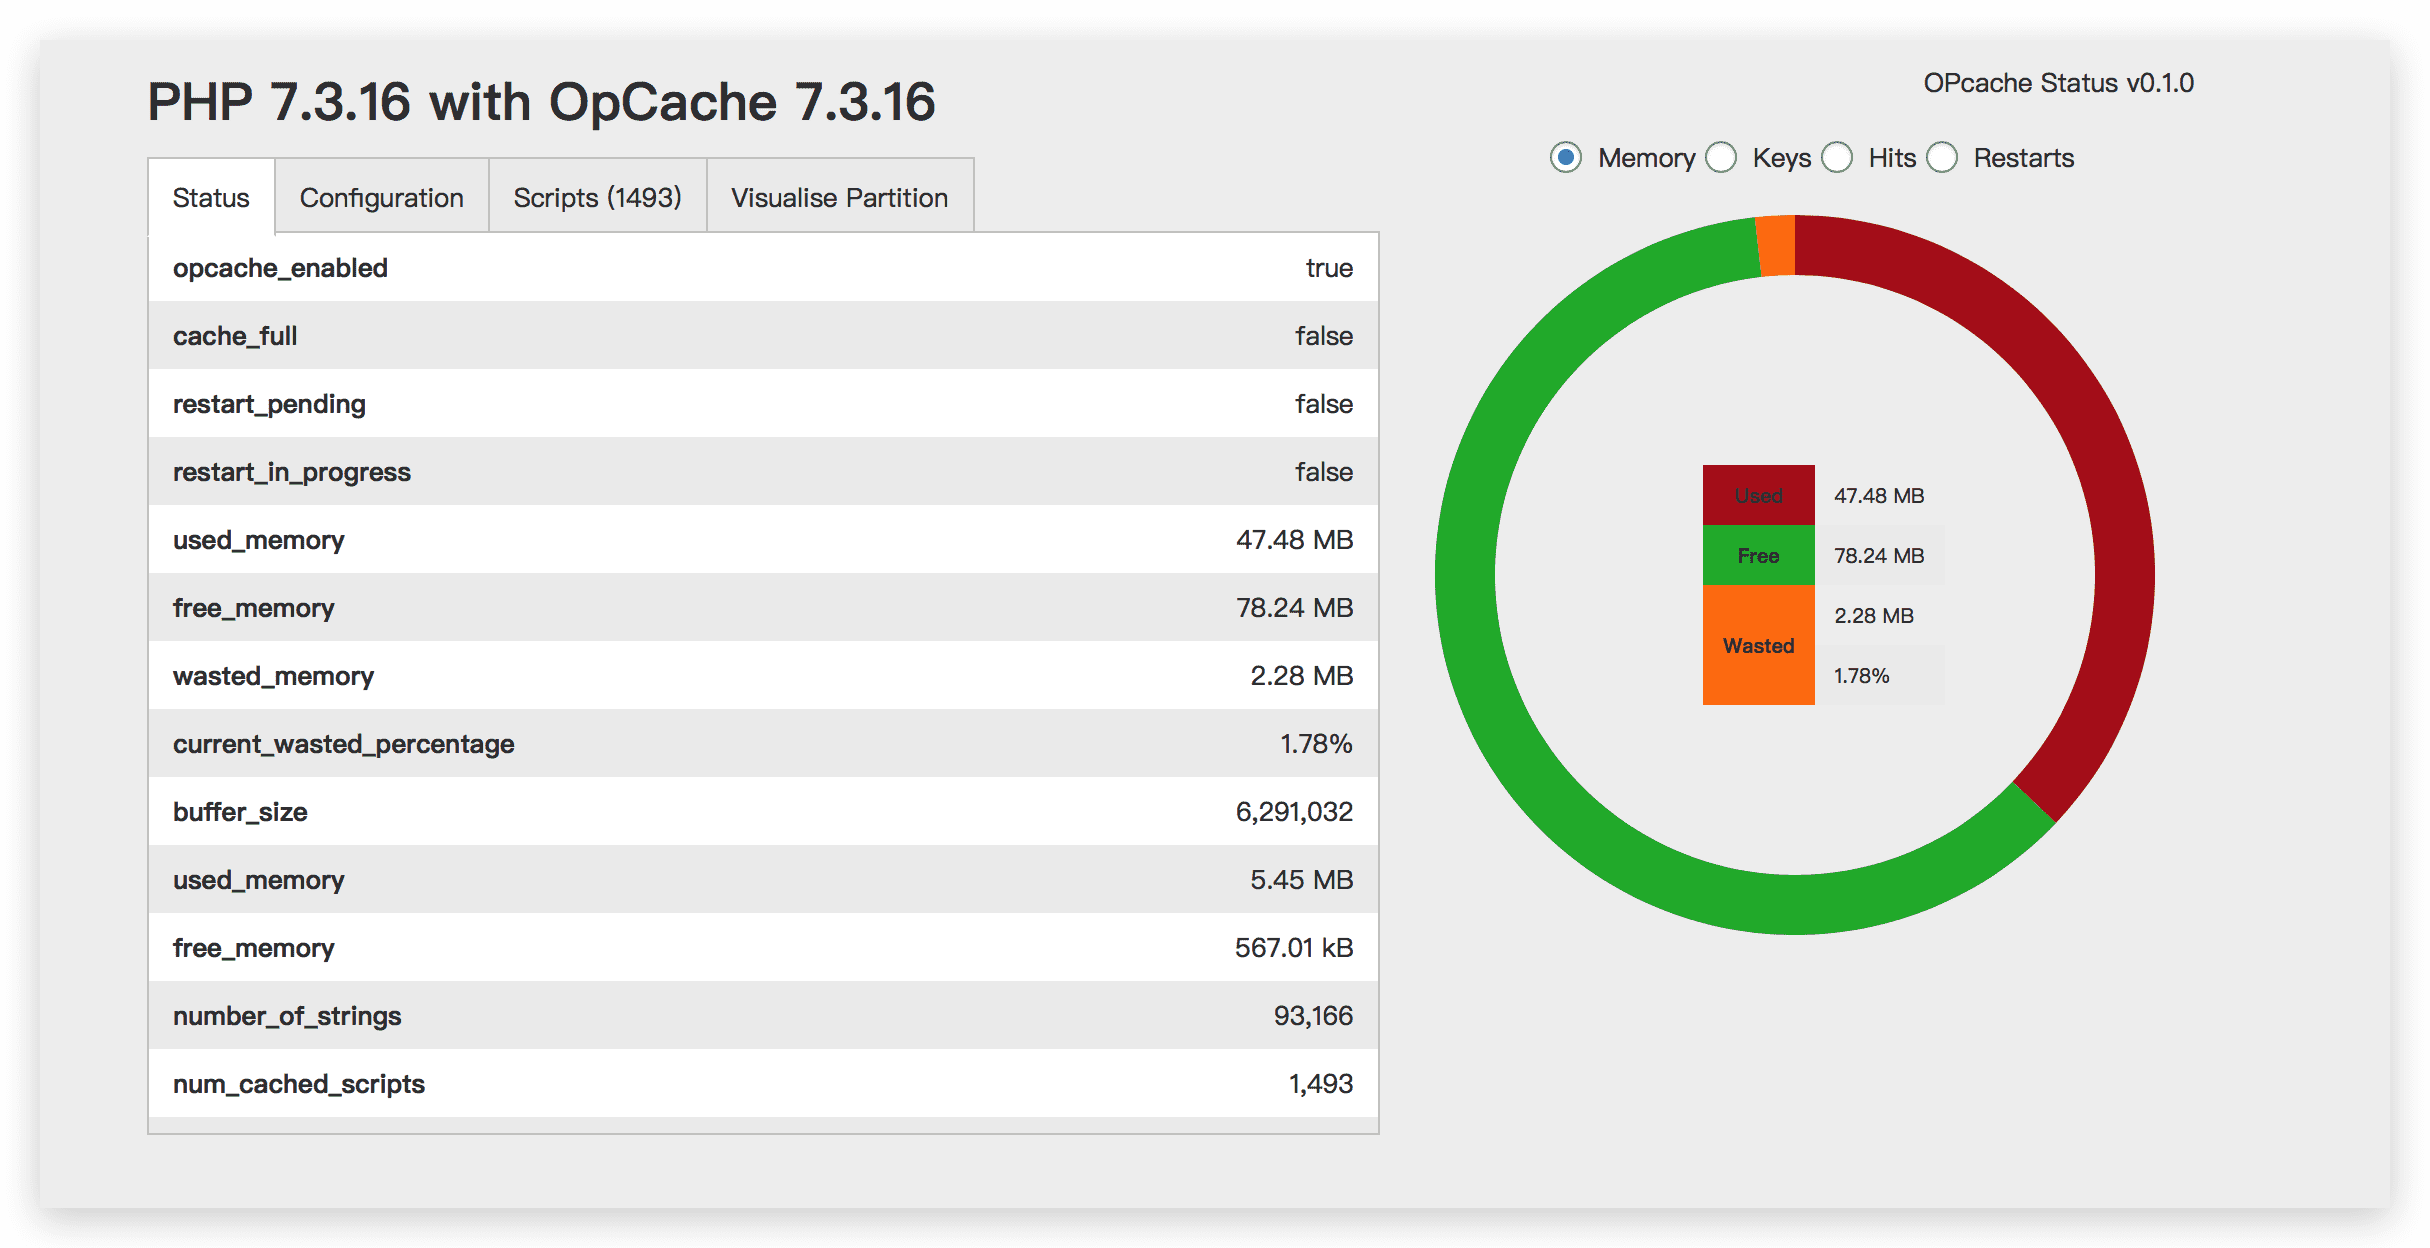The width and height of the screenshot is (2430, 1248).
Task: Click the num_cached_scripts row label
Action: [x=299, y=1084]
